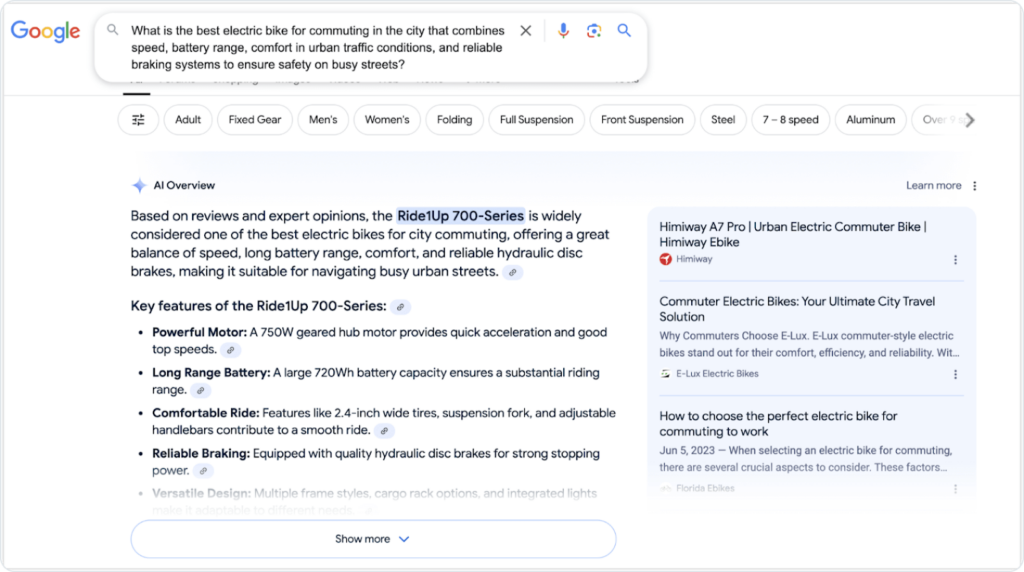Open AI Overview three-dot options menu

click(x=975, y=186)
